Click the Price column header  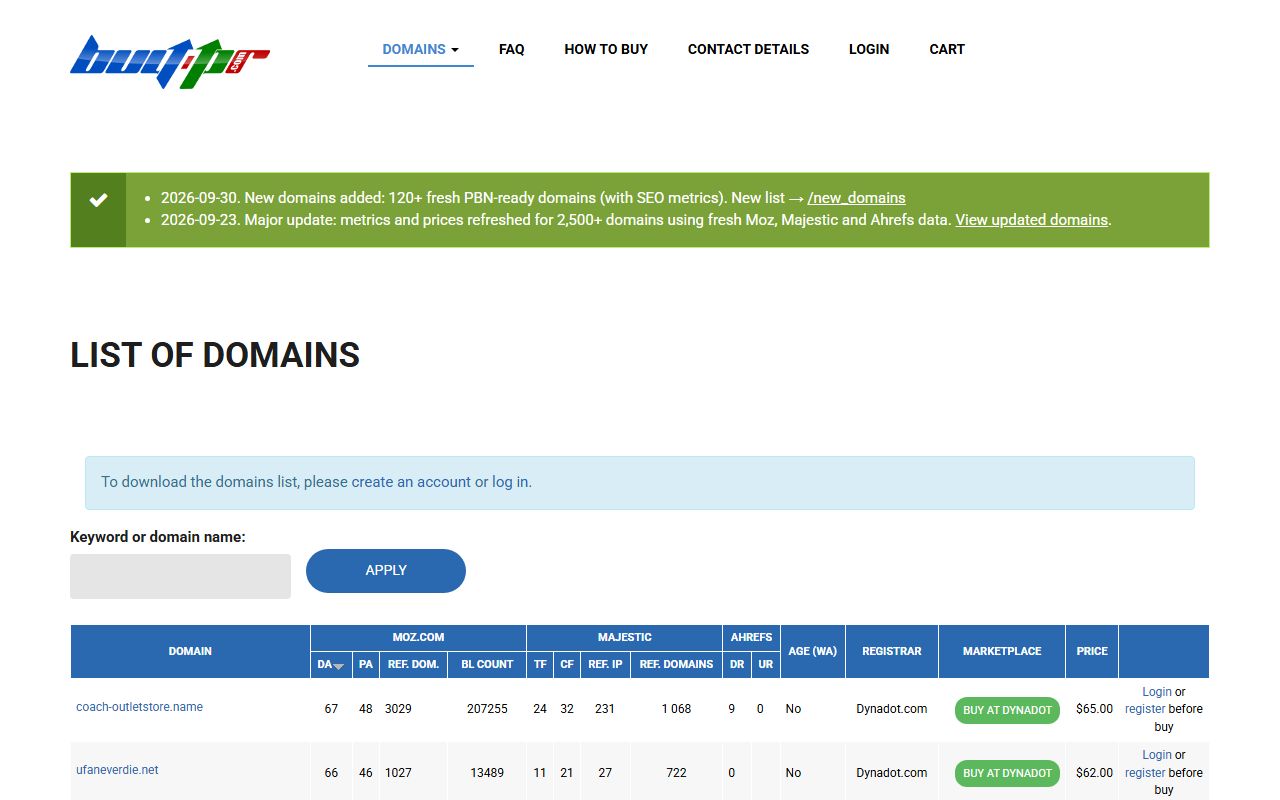1092,651
